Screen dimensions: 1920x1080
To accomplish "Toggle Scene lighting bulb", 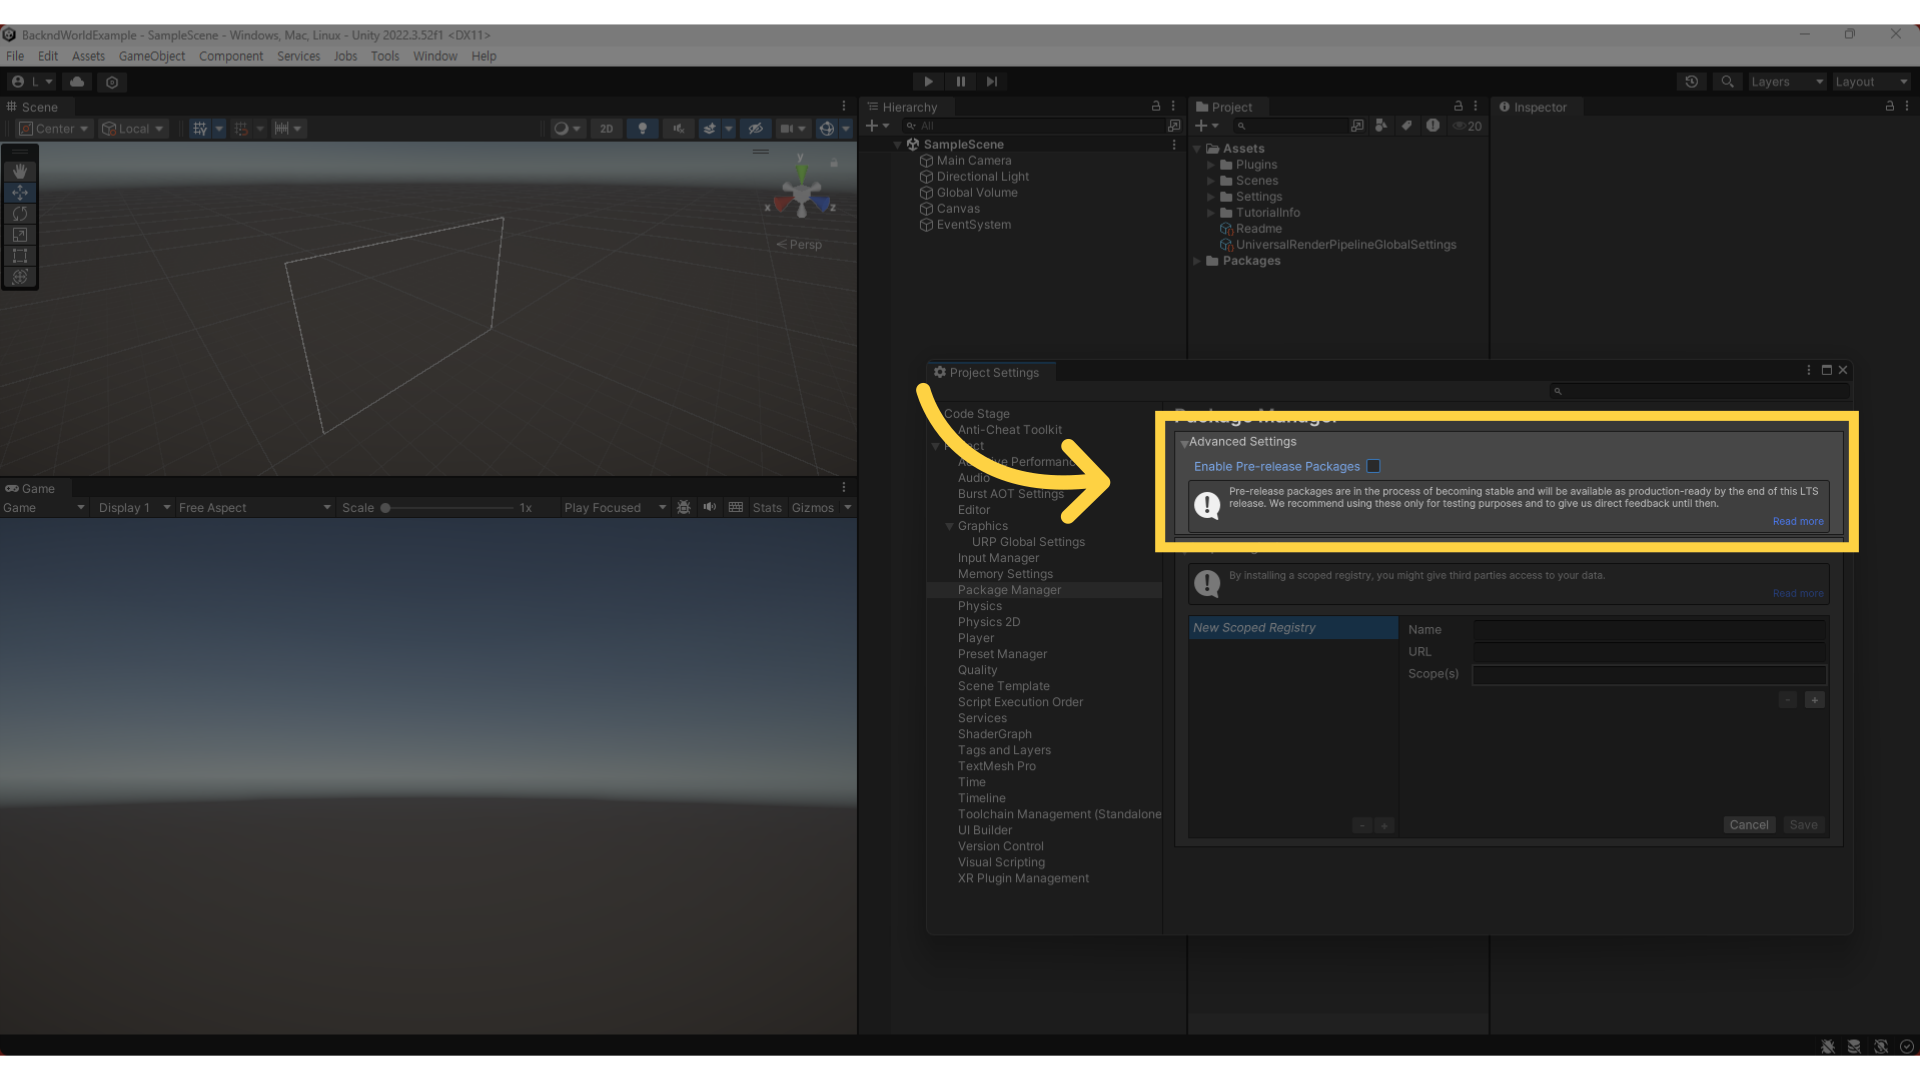I will (x=642, y=128).
